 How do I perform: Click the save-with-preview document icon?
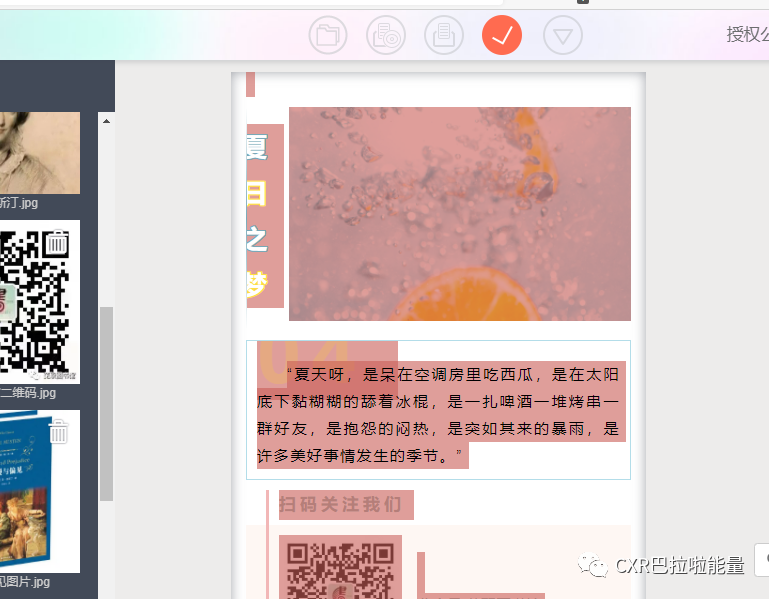386,35
